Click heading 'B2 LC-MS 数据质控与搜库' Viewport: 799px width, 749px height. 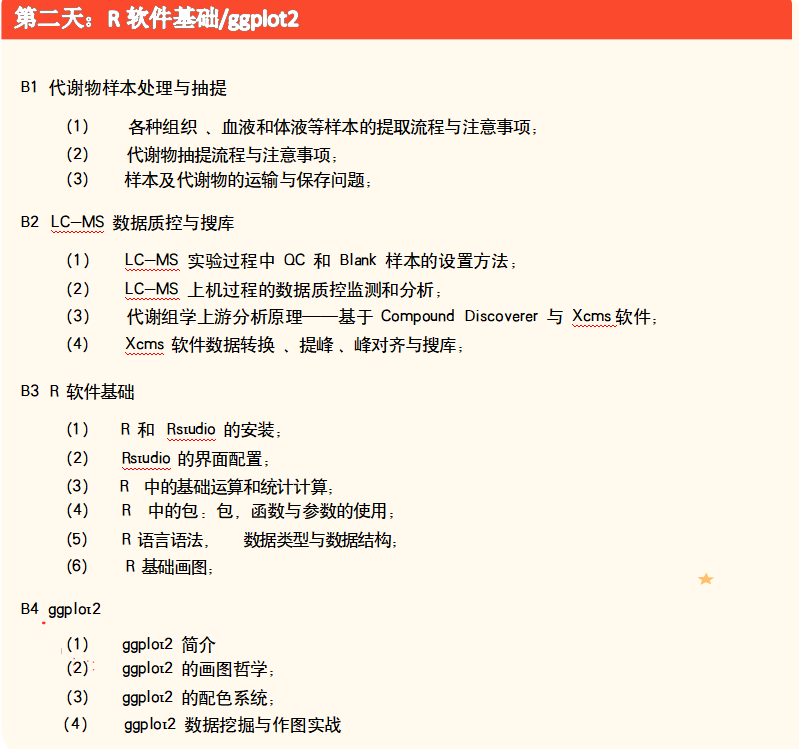(127, 223)
